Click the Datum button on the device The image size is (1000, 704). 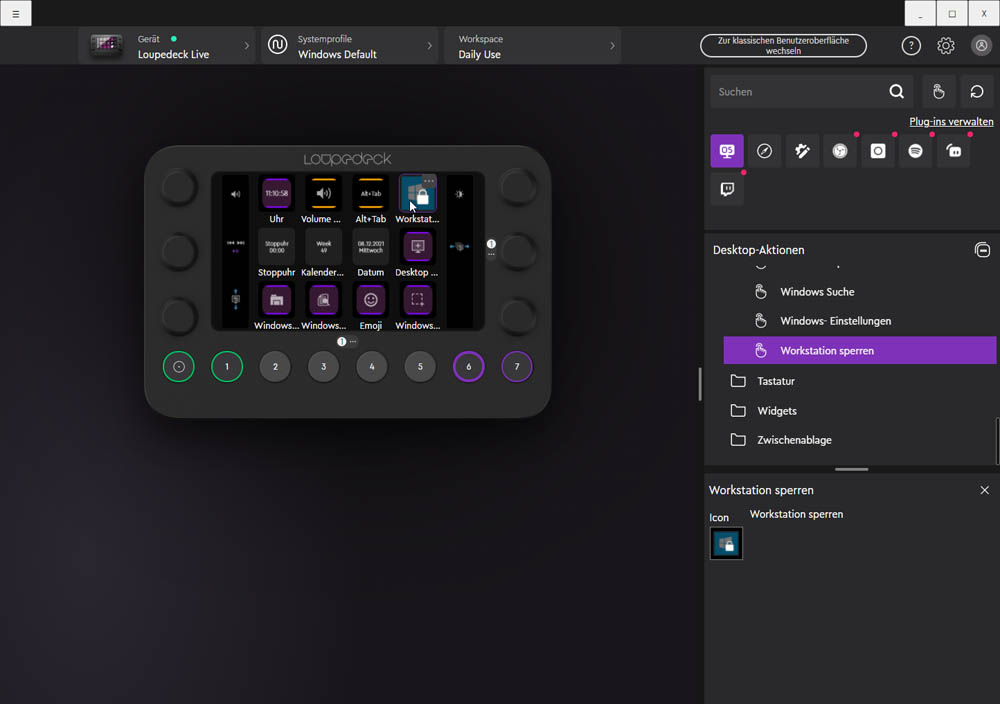371,247
